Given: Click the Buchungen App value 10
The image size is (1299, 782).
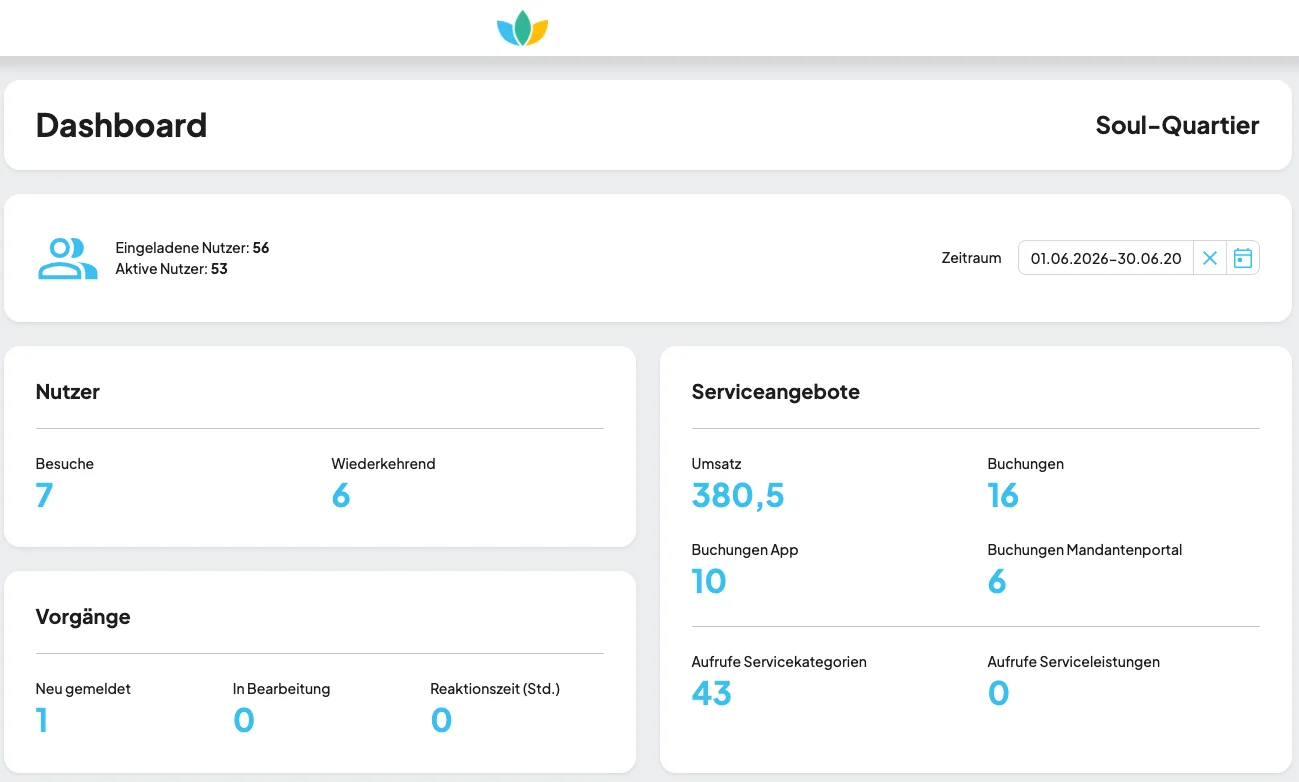Looking at the screenshot, I should click(x=709, y=581).
